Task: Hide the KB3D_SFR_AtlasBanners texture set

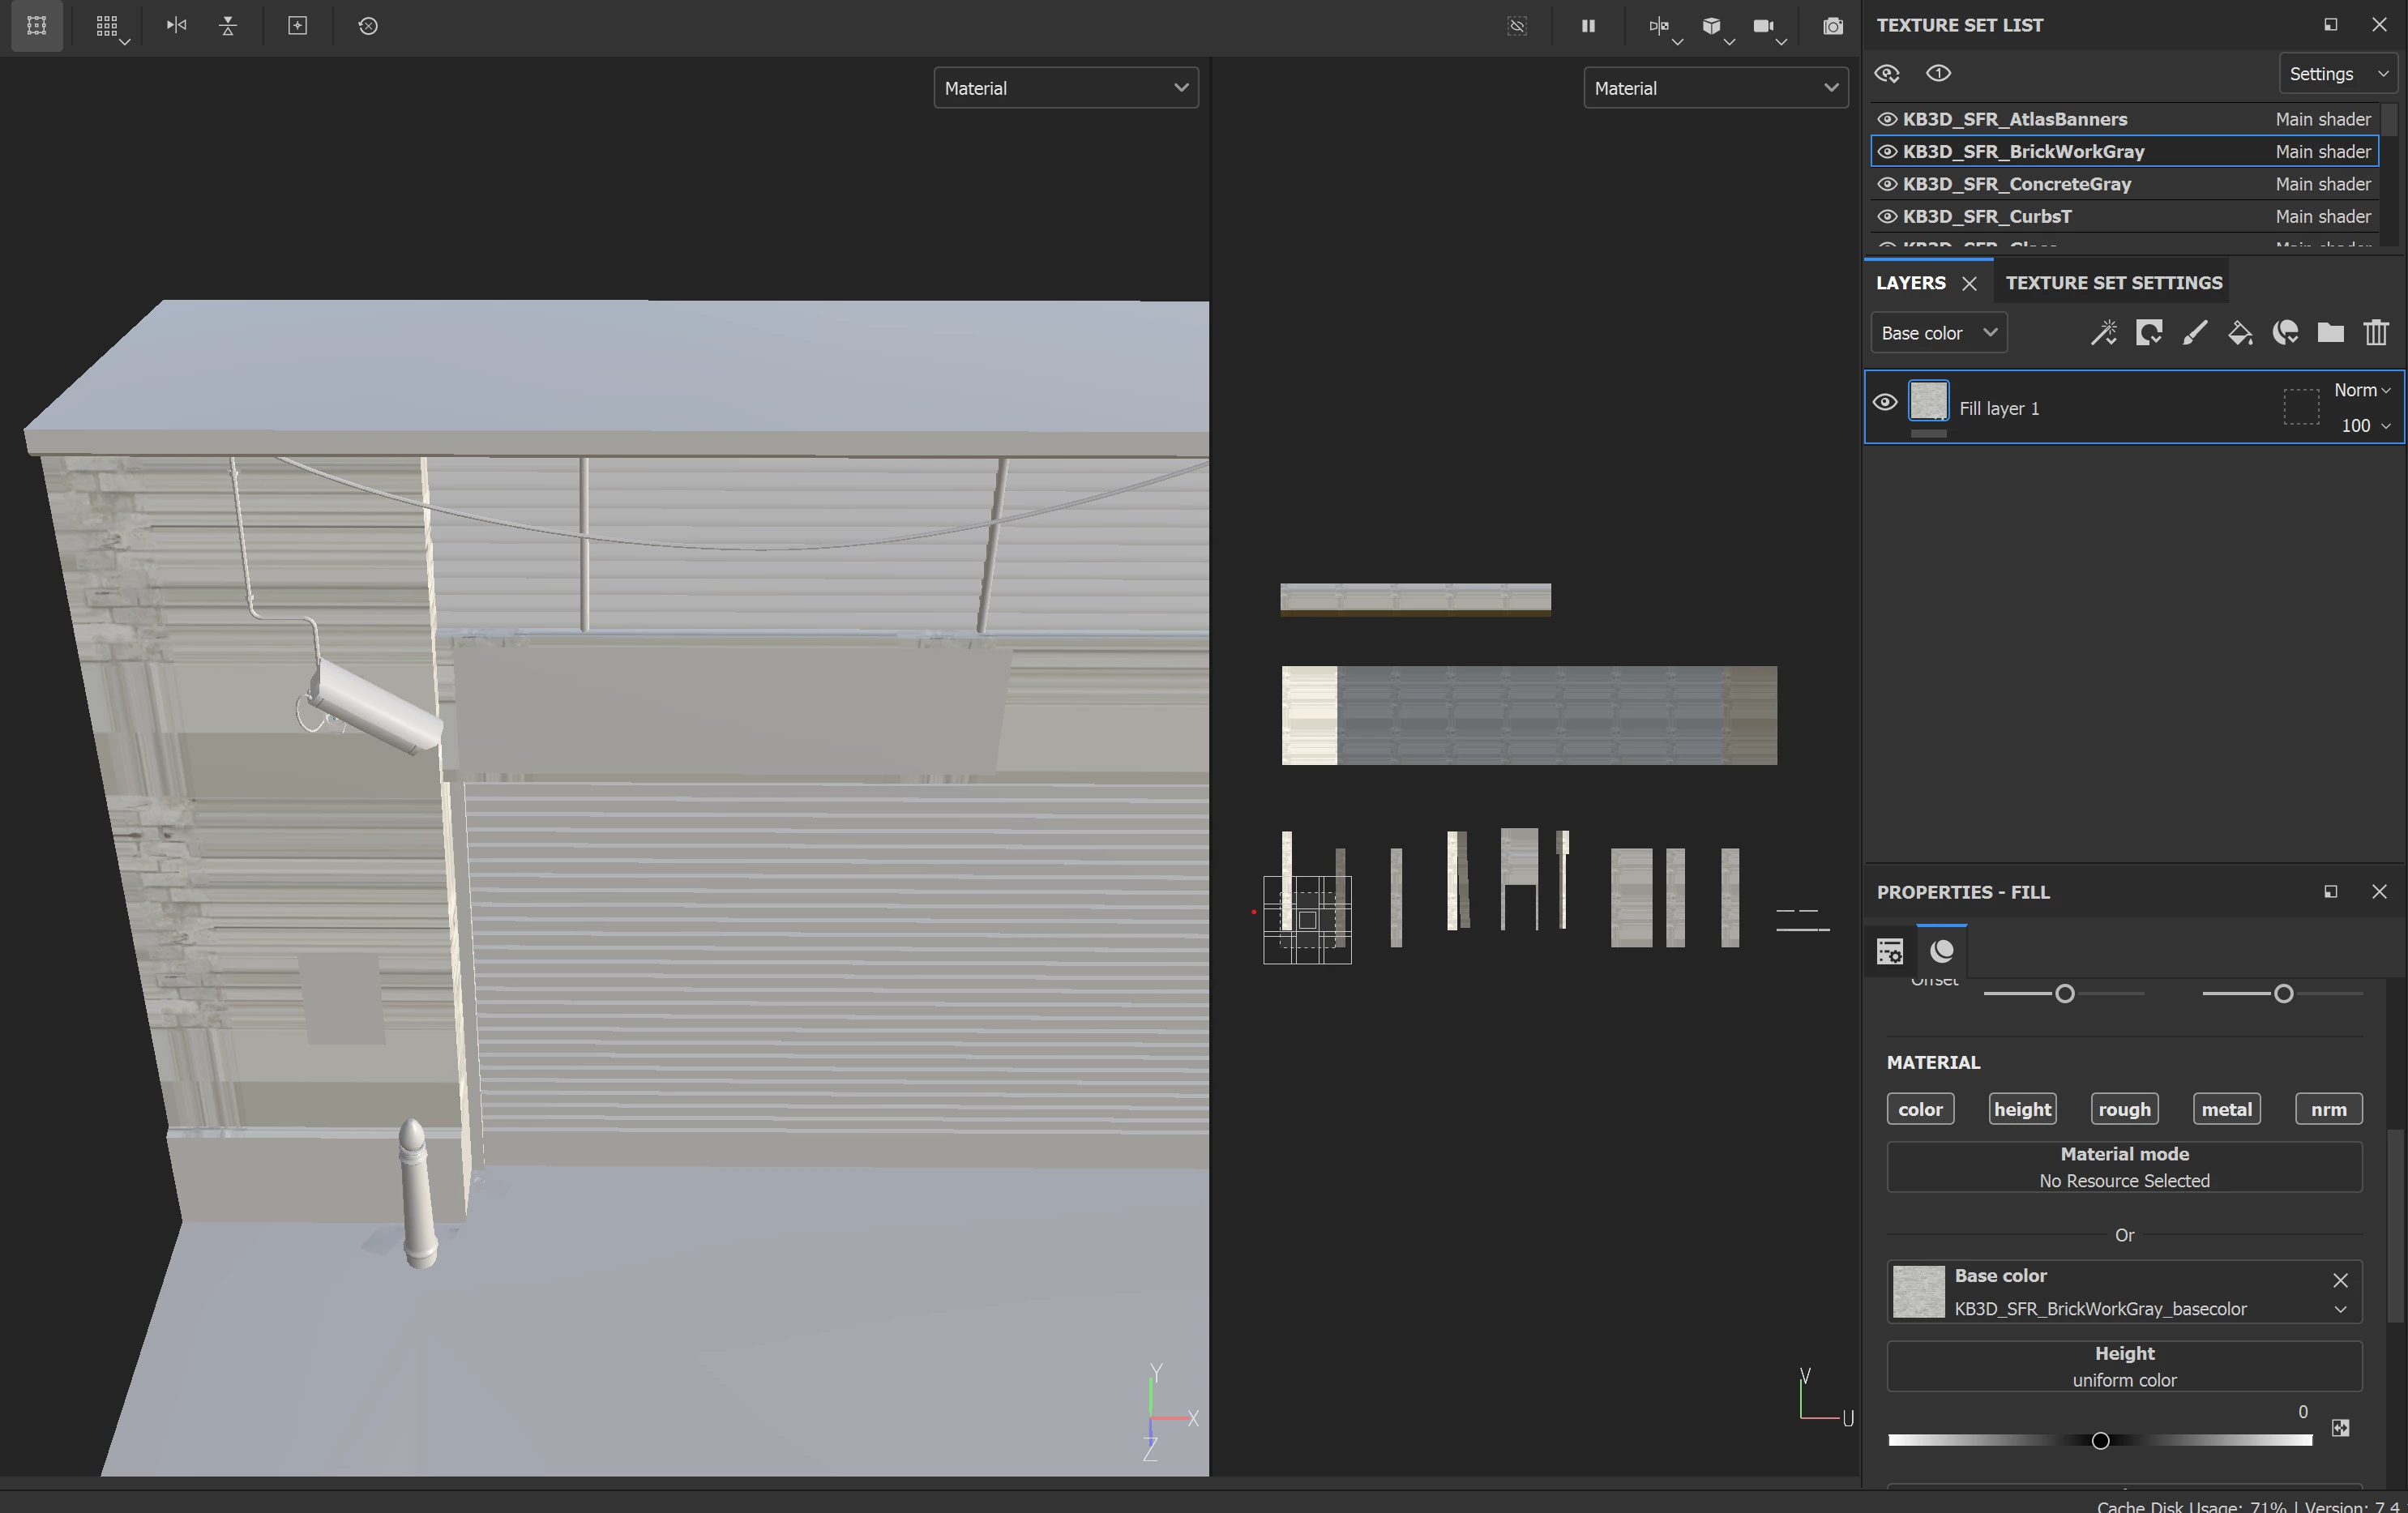Action: pos(1887,119)
